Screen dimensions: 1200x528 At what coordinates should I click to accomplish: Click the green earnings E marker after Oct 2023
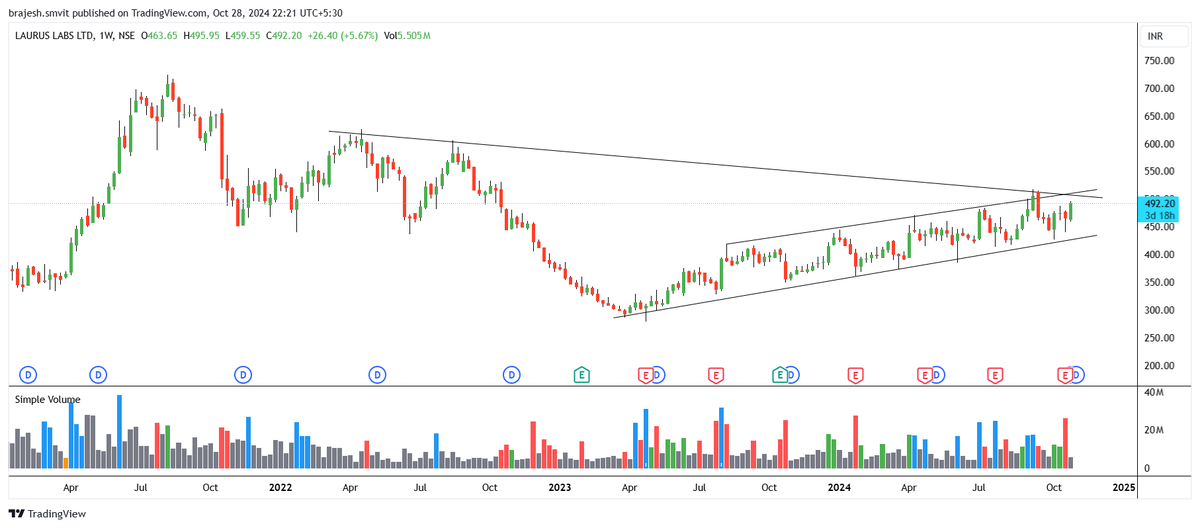pos(779,375)
